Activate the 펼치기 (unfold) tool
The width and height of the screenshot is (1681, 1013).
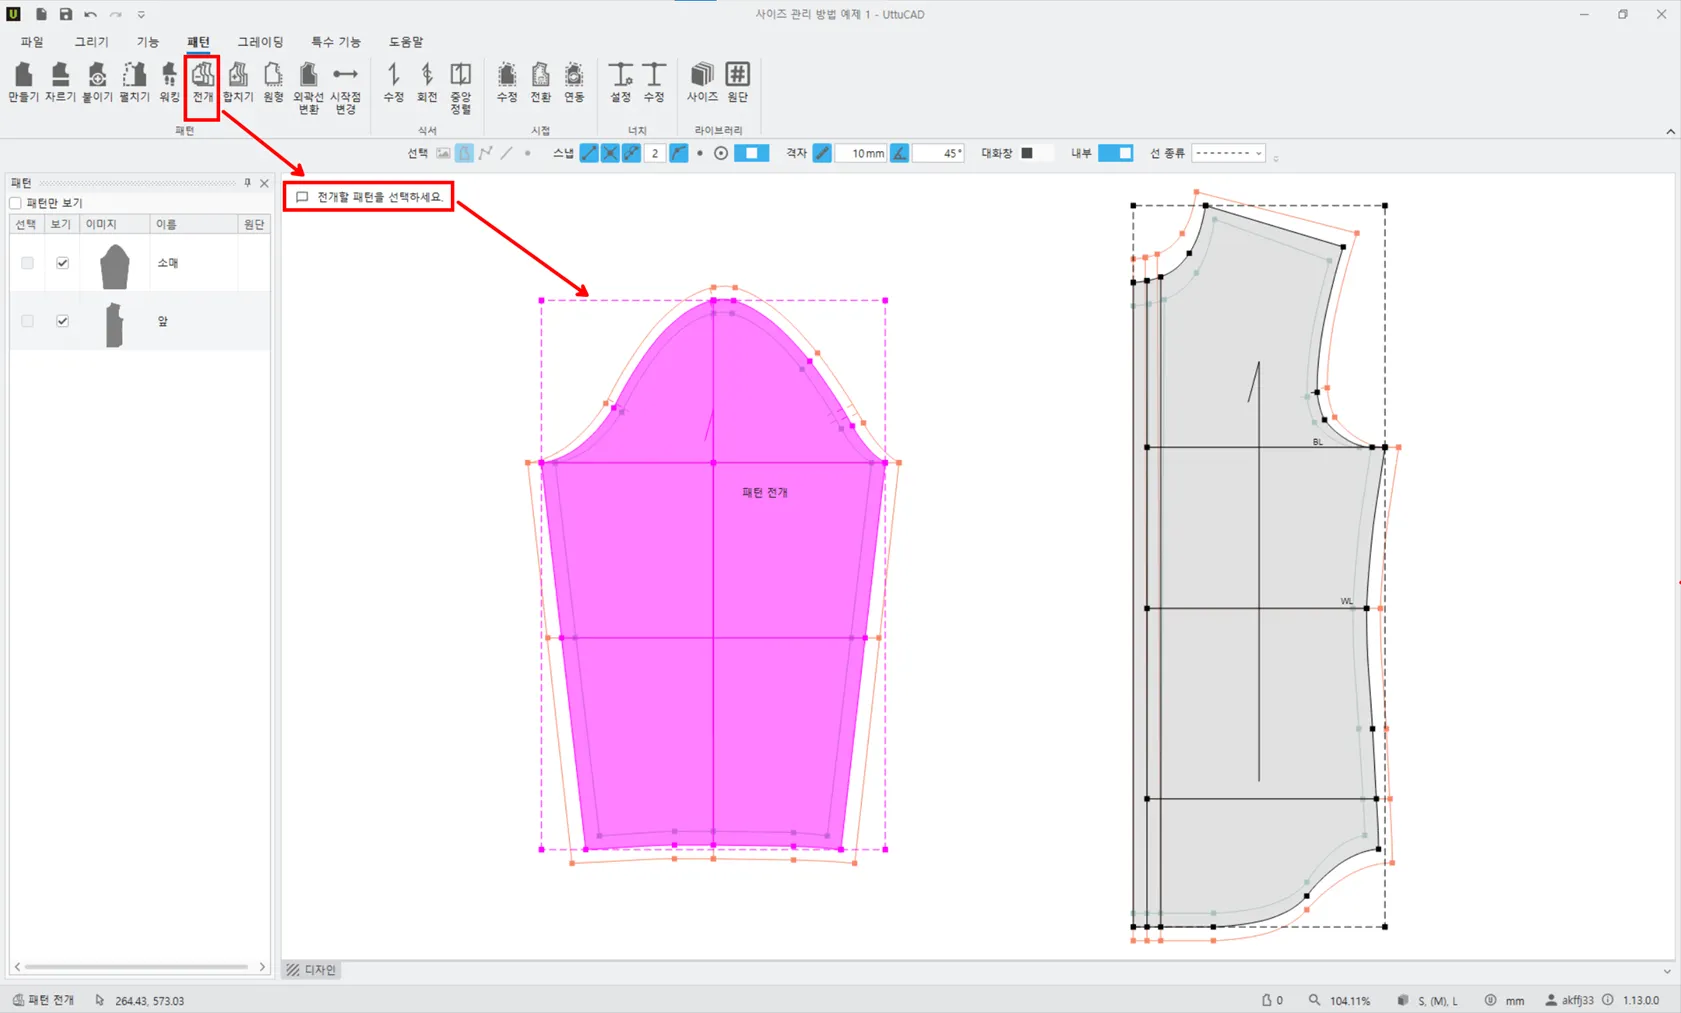pyautogui.click(x=134, y=82)
